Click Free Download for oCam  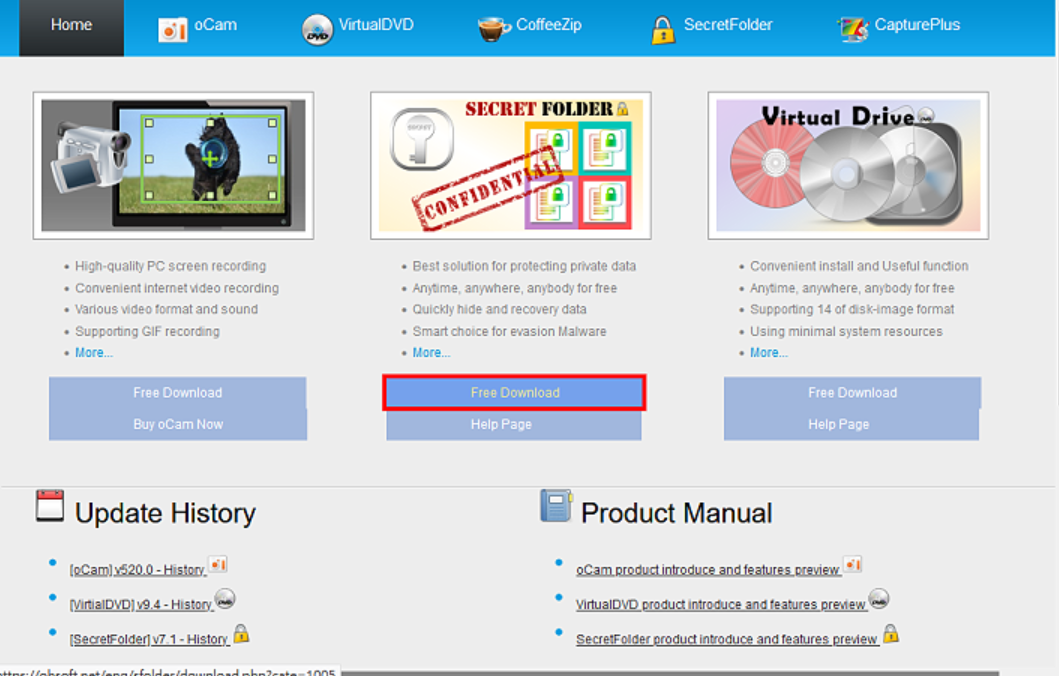pos(178,392)
